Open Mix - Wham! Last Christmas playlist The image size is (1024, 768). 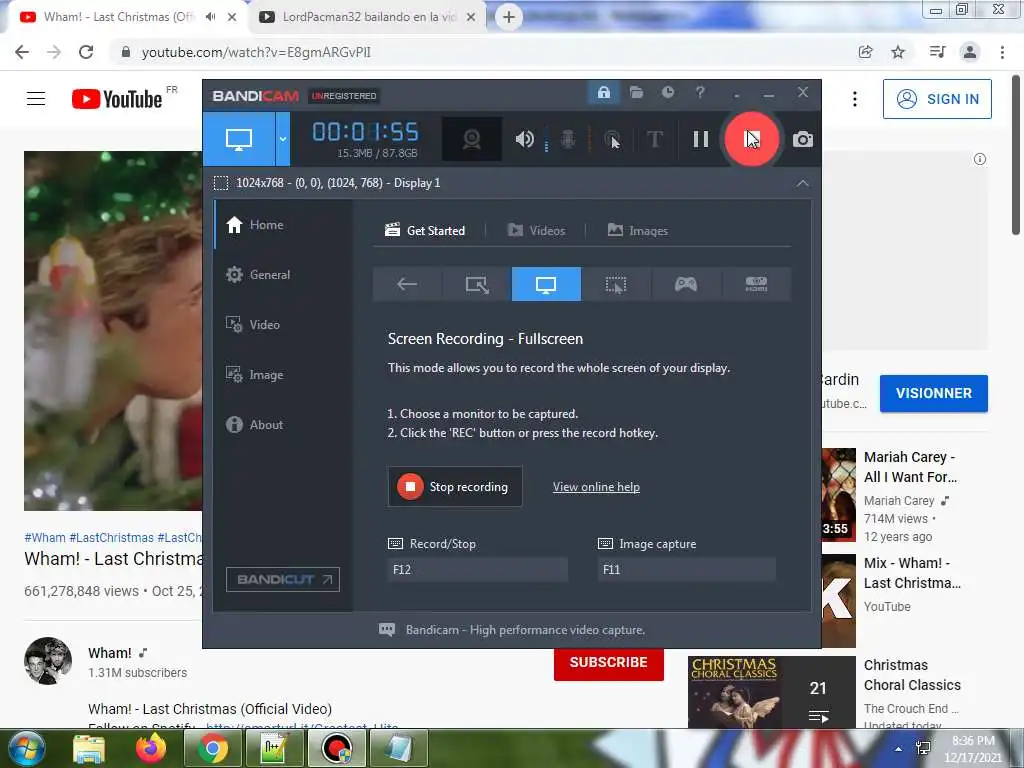coord(912,573)
